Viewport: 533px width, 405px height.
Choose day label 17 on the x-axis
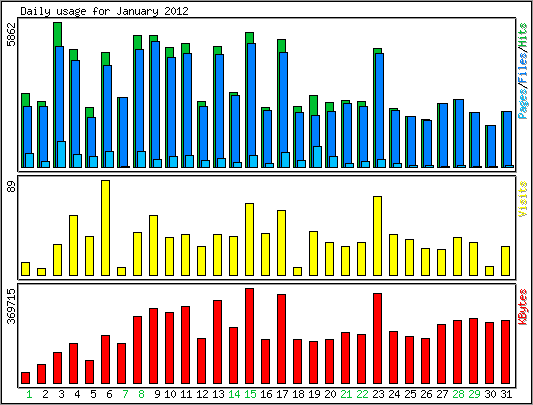click(282, 394)
